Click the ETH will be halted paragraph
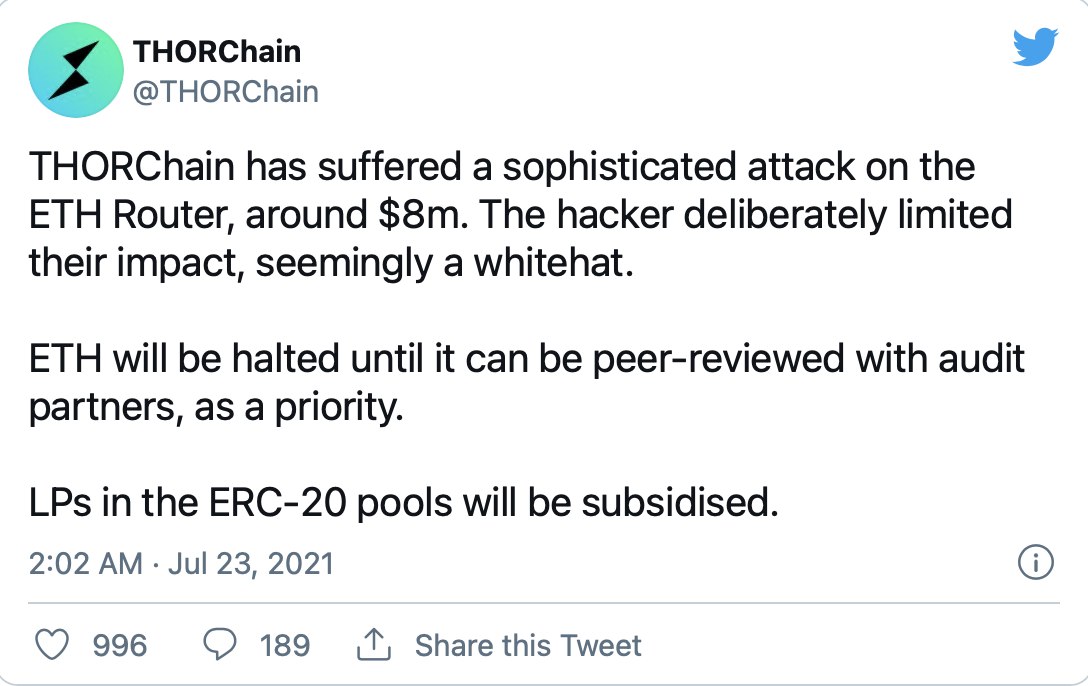The width and height of the screenshot is (1088, 686). point(527,383)
